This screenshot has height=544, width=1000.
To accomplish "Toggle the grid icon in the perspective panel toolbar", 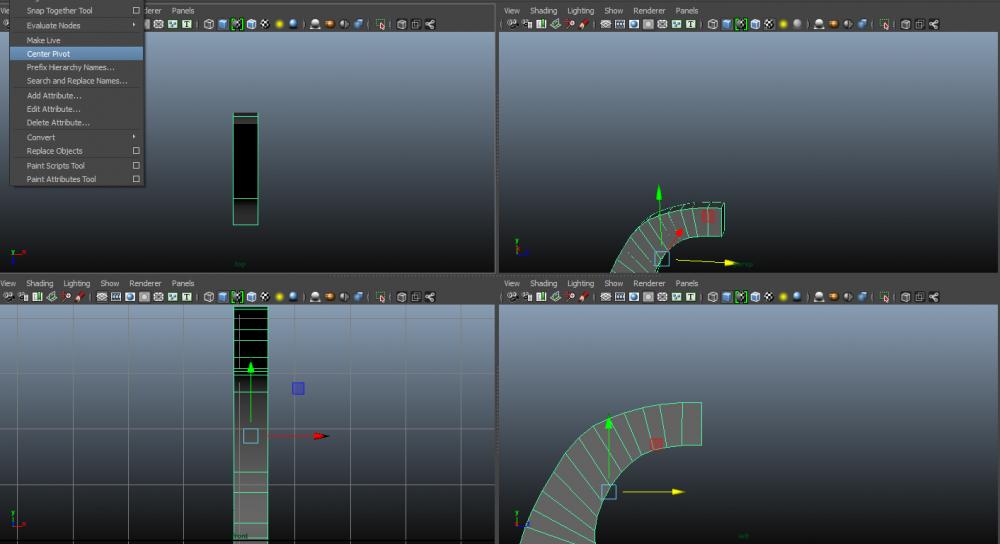I will click(606, 24).
